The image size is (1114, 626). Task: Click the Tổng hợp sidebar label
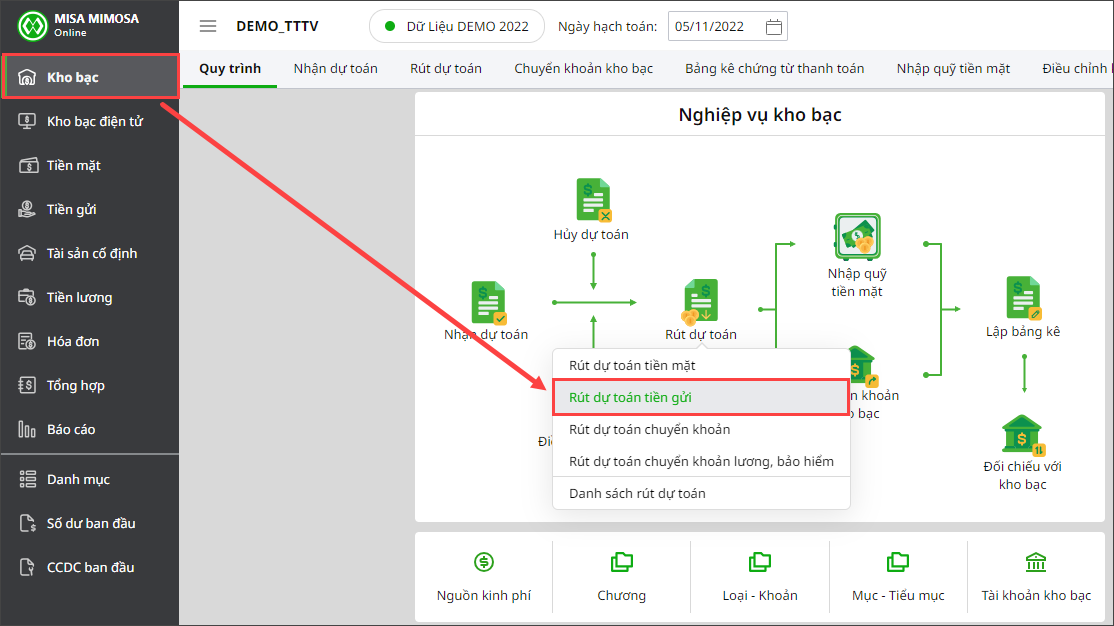(75, 386)
